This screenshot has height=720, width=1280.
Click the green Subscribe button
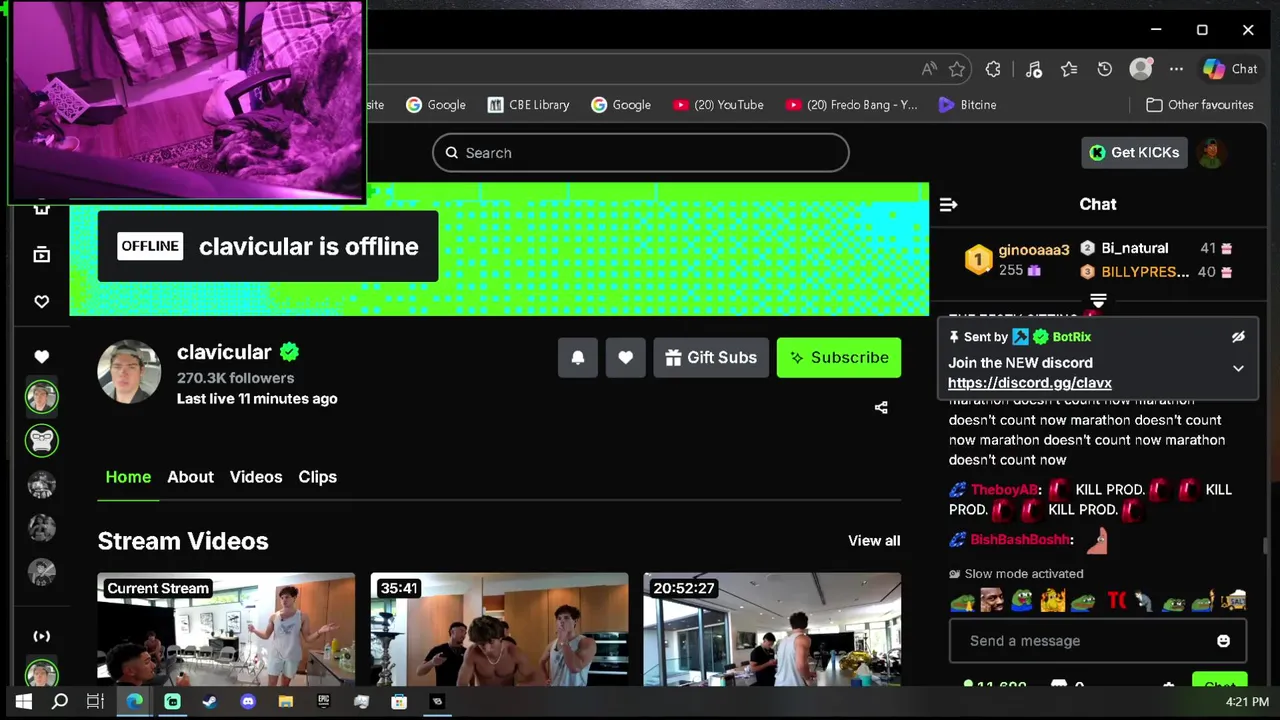[839, 357]
